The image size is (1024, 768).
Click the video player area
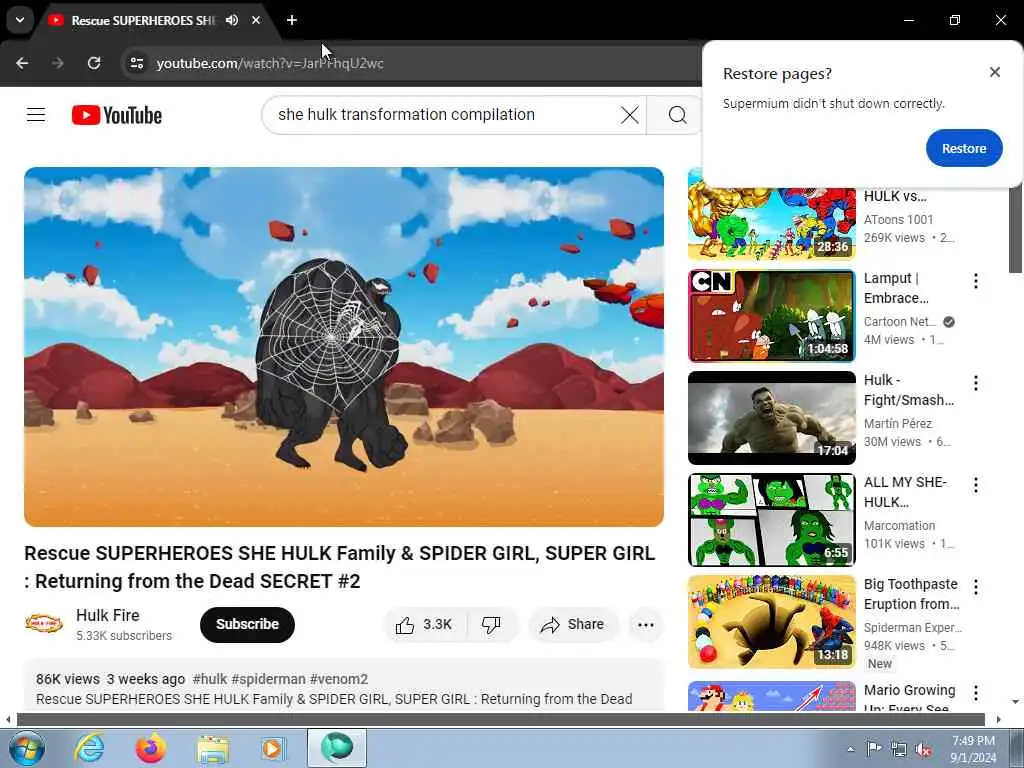click(344, 347)
